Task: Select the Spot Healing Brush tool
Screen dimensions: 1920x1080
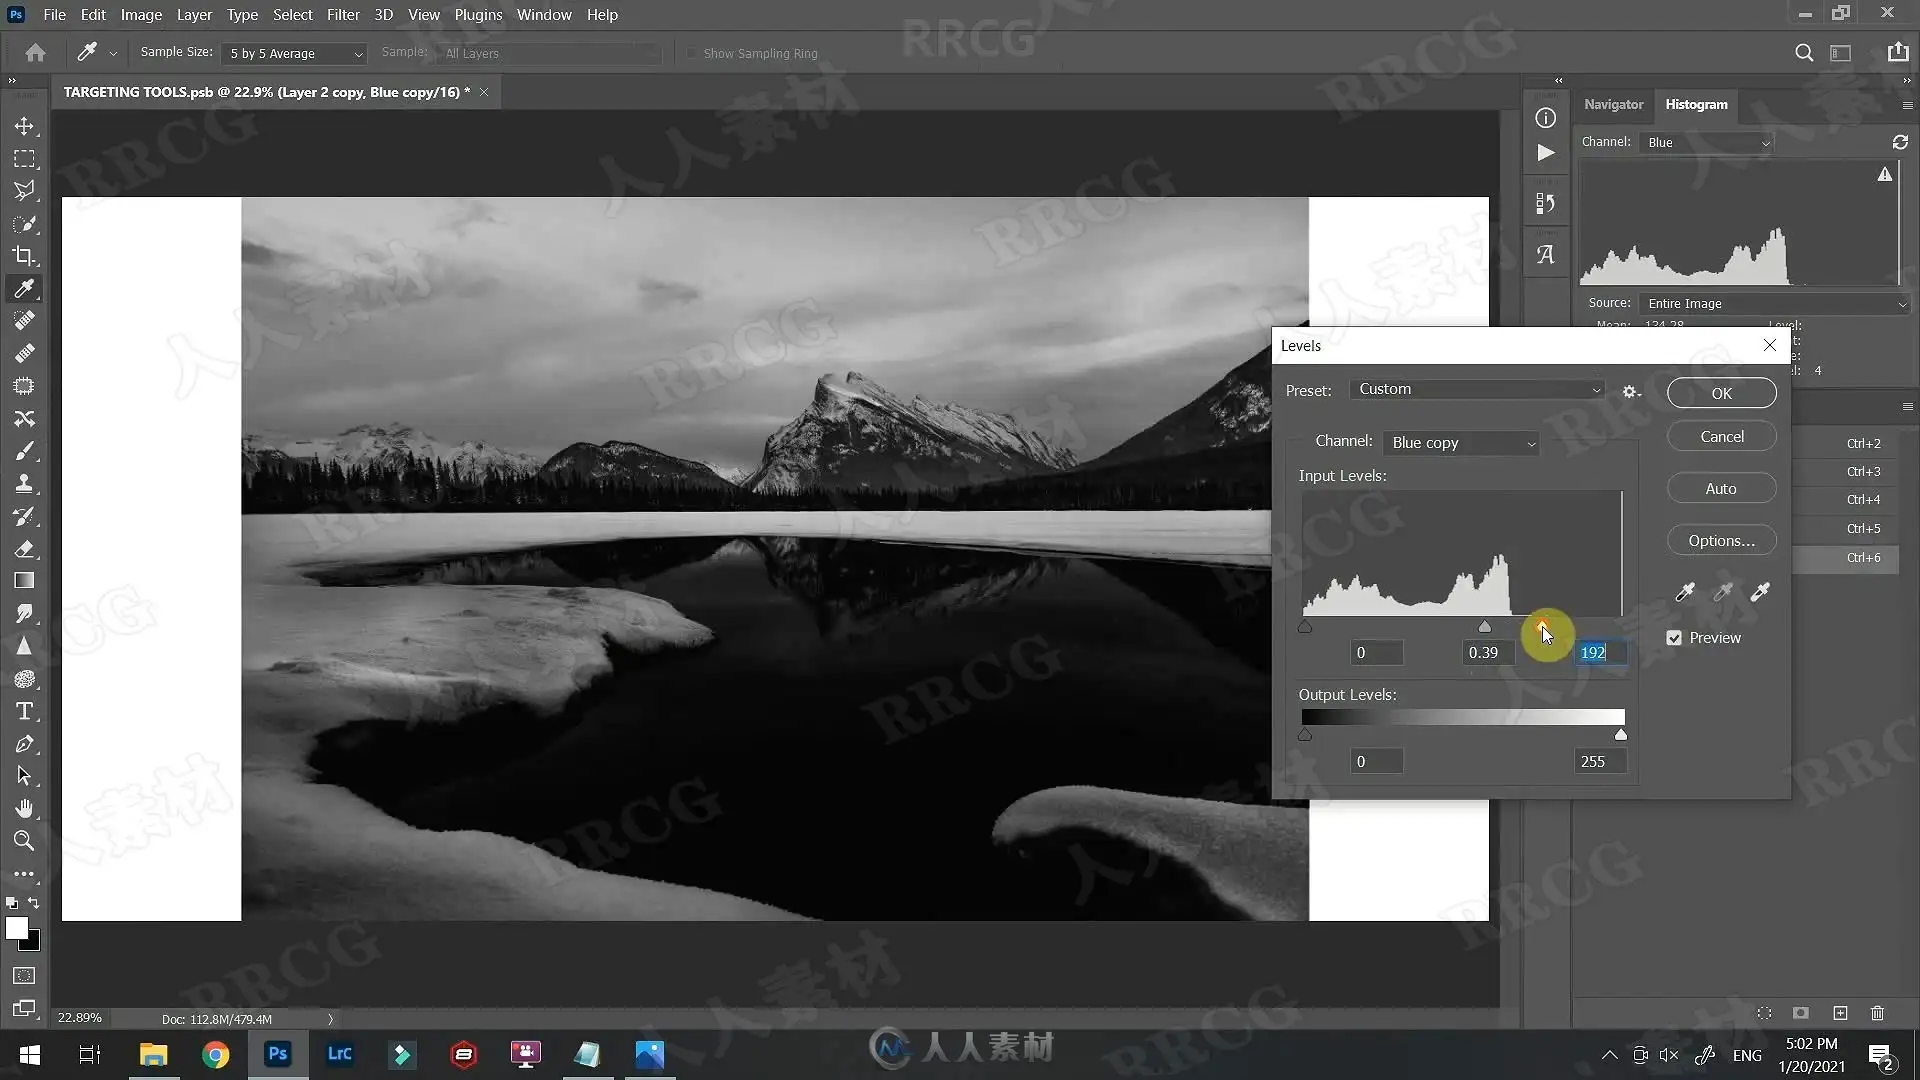Action: (x=25, y=321)
